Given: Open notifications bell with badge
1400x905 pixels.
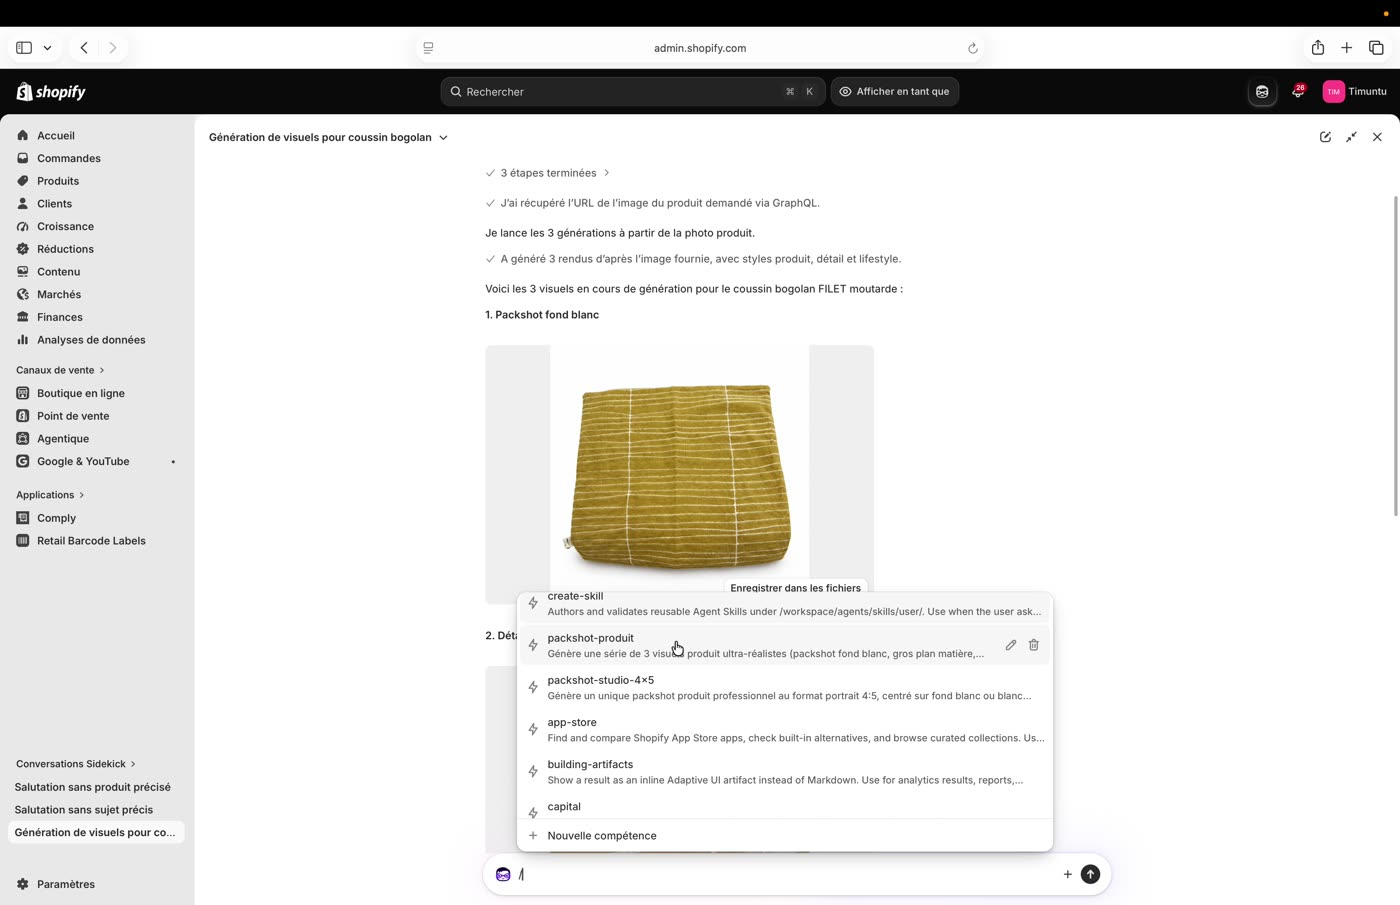Looking at the screenshot, I should pos(1298,91).
